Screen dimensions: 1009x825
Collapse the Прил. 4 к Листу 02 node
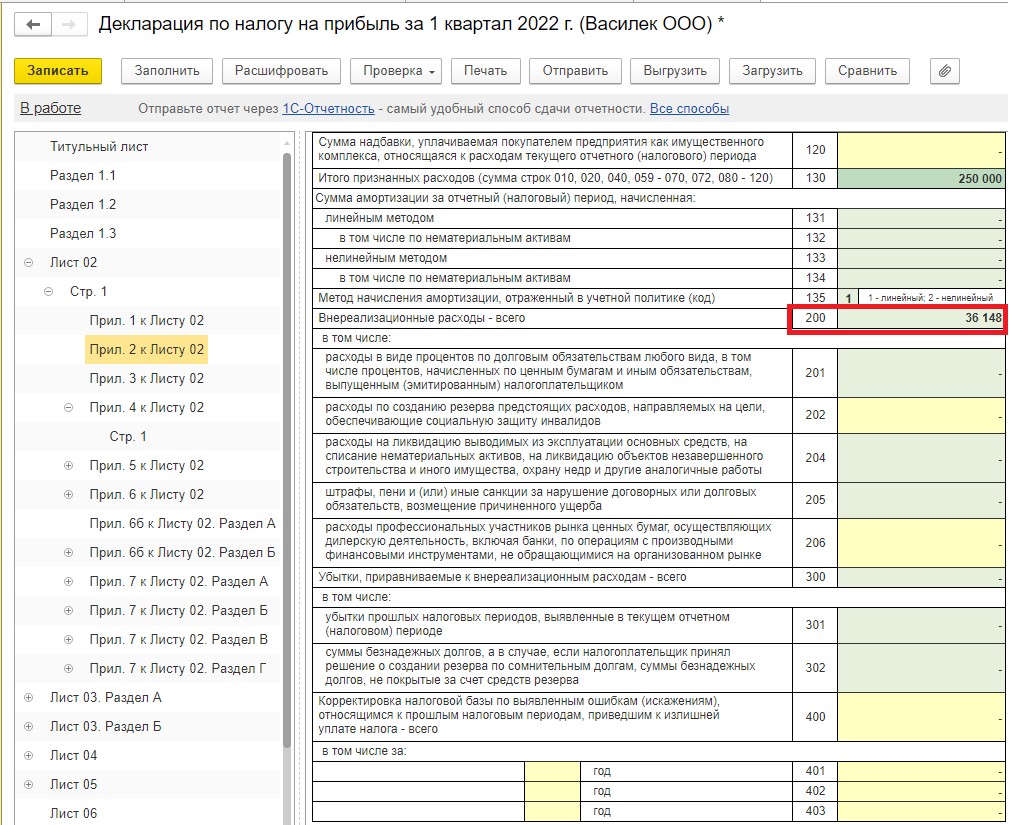[68, 407]
